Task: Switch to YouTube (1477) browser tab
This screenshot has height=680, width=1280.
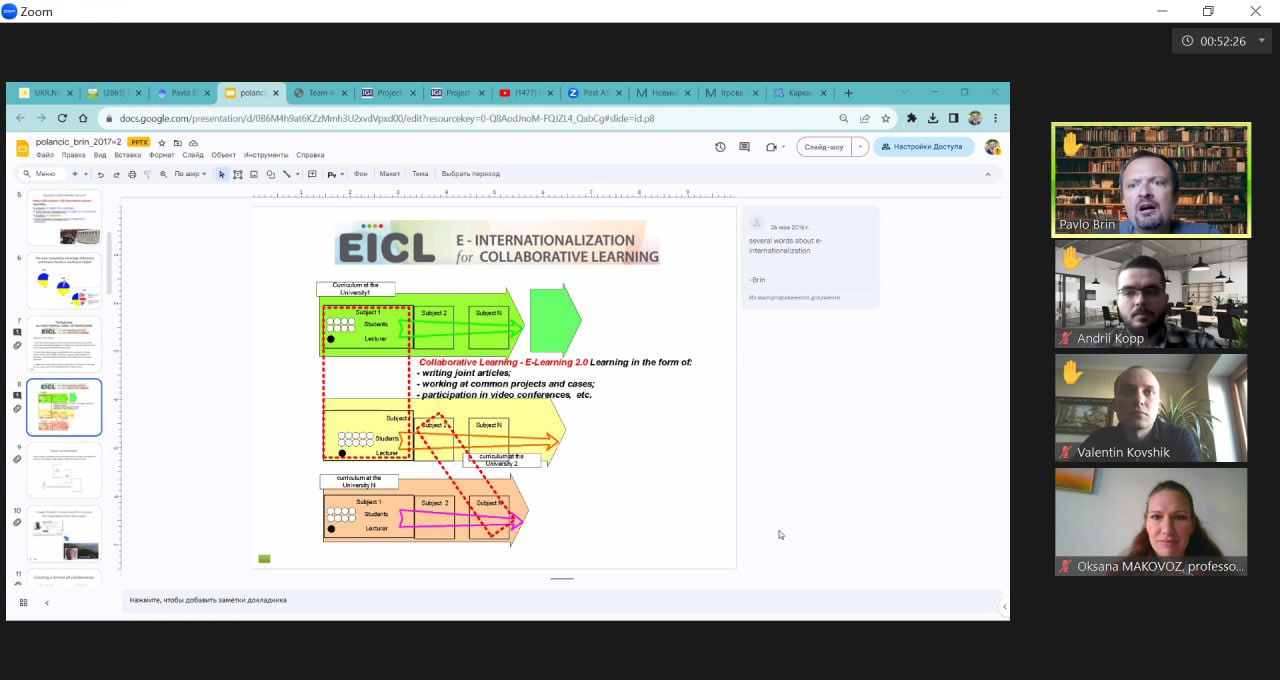Action: pyautogui.click(x=525, y=93)
